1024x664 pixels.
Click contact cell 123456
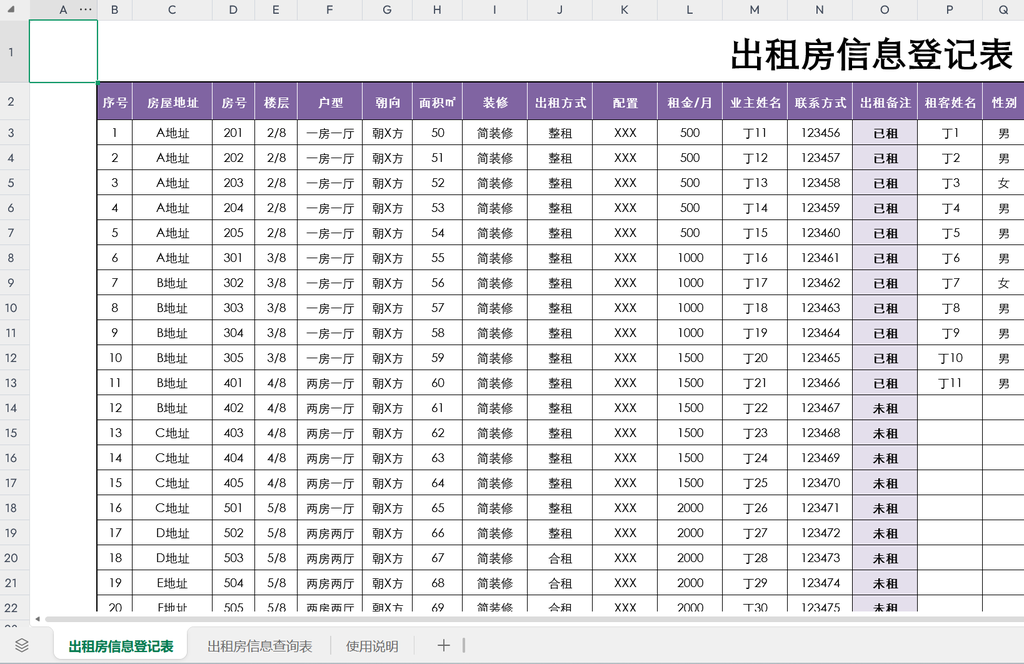(820, 133)
